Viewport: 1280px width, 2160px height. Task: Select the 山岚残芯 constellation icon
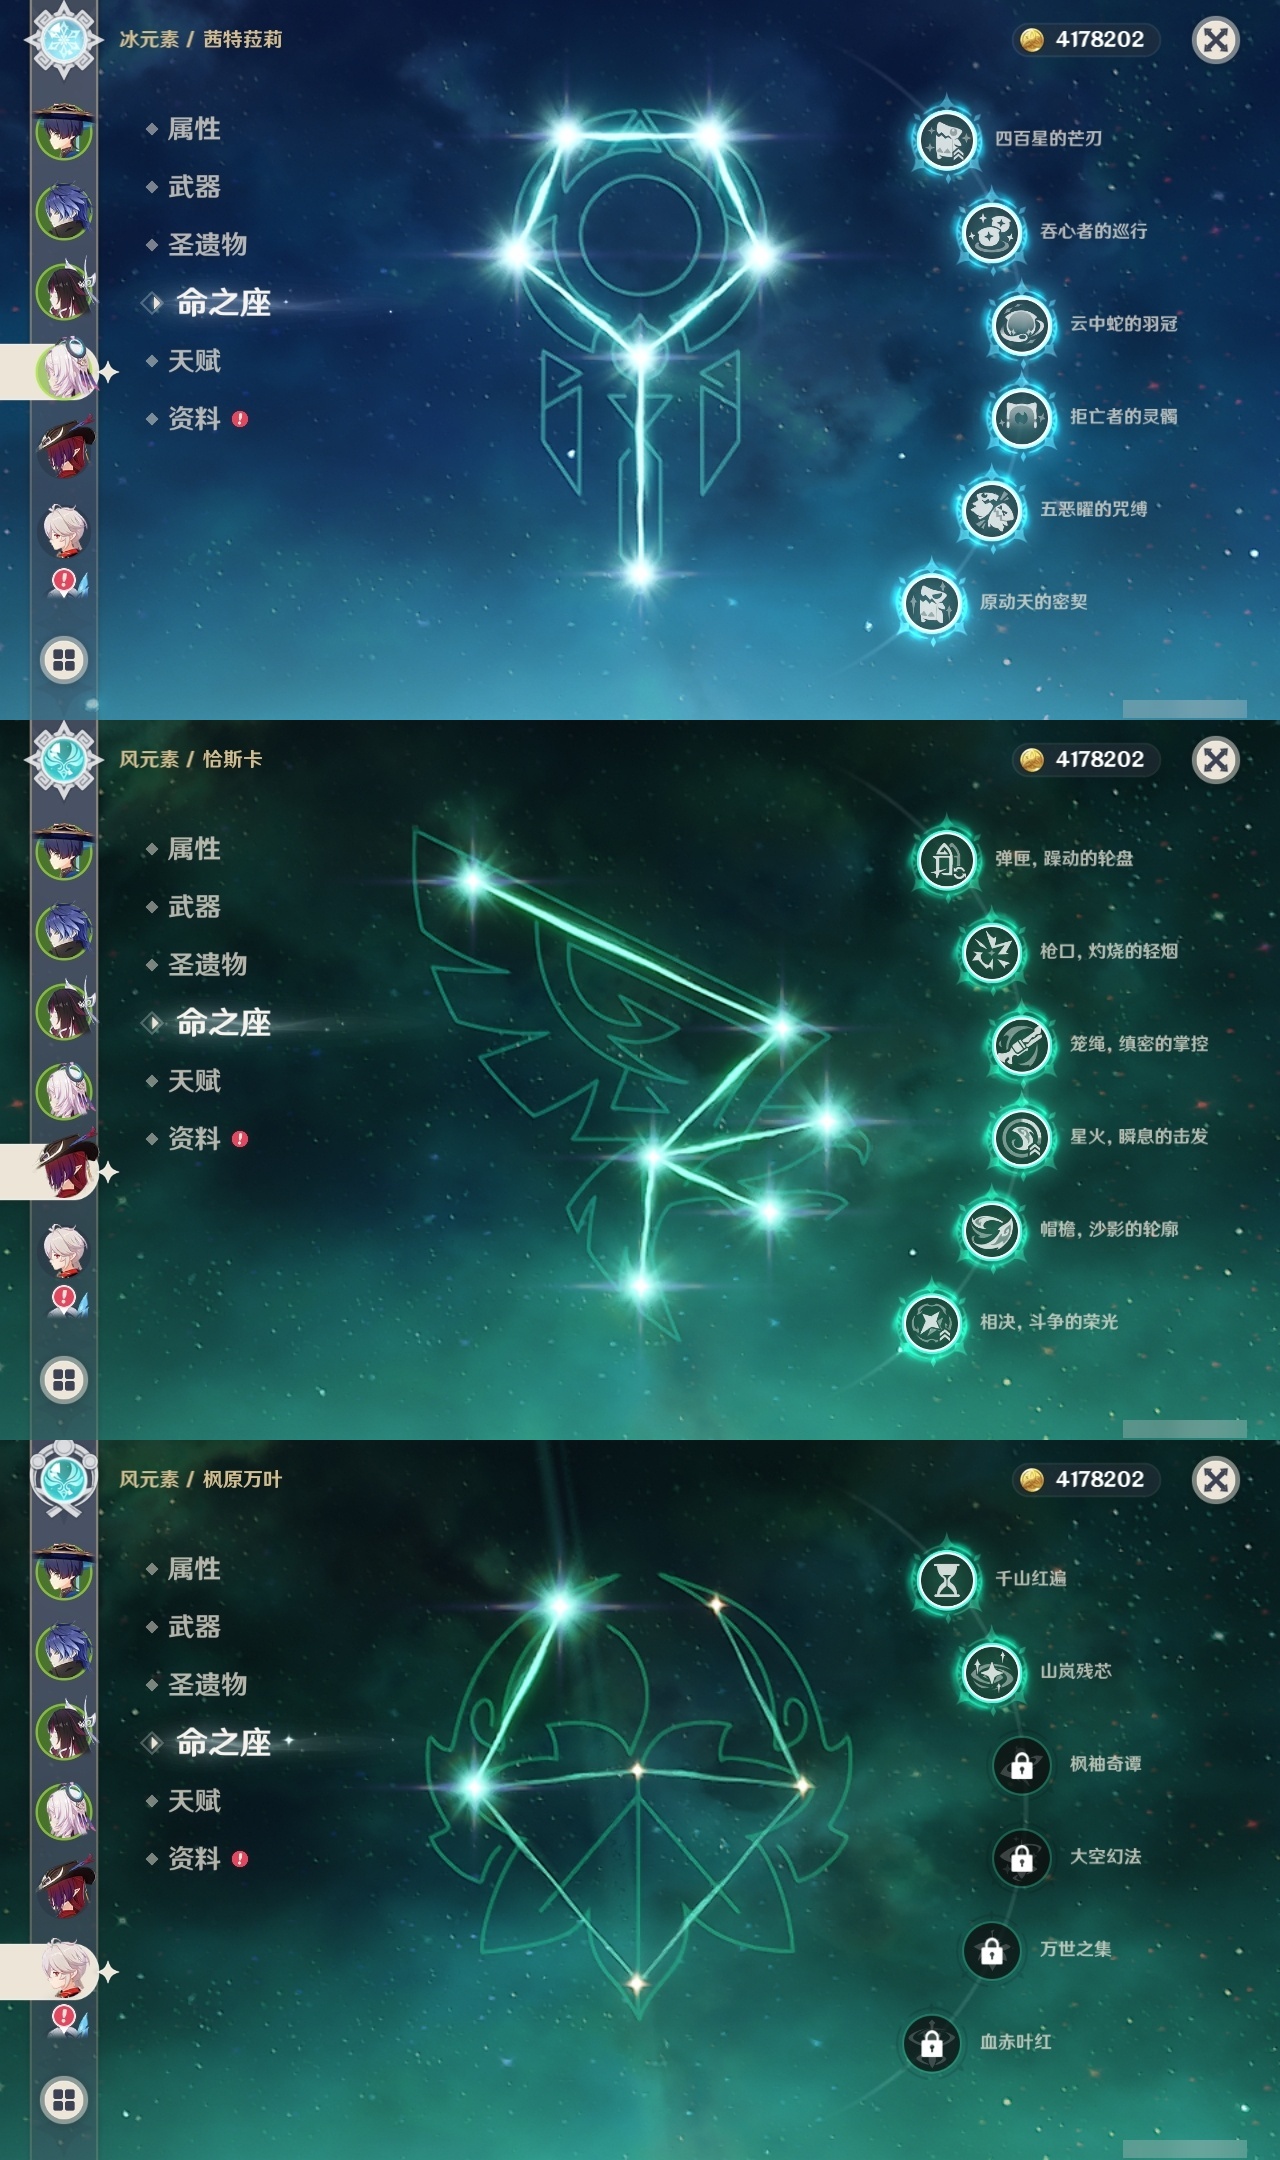991,1672
